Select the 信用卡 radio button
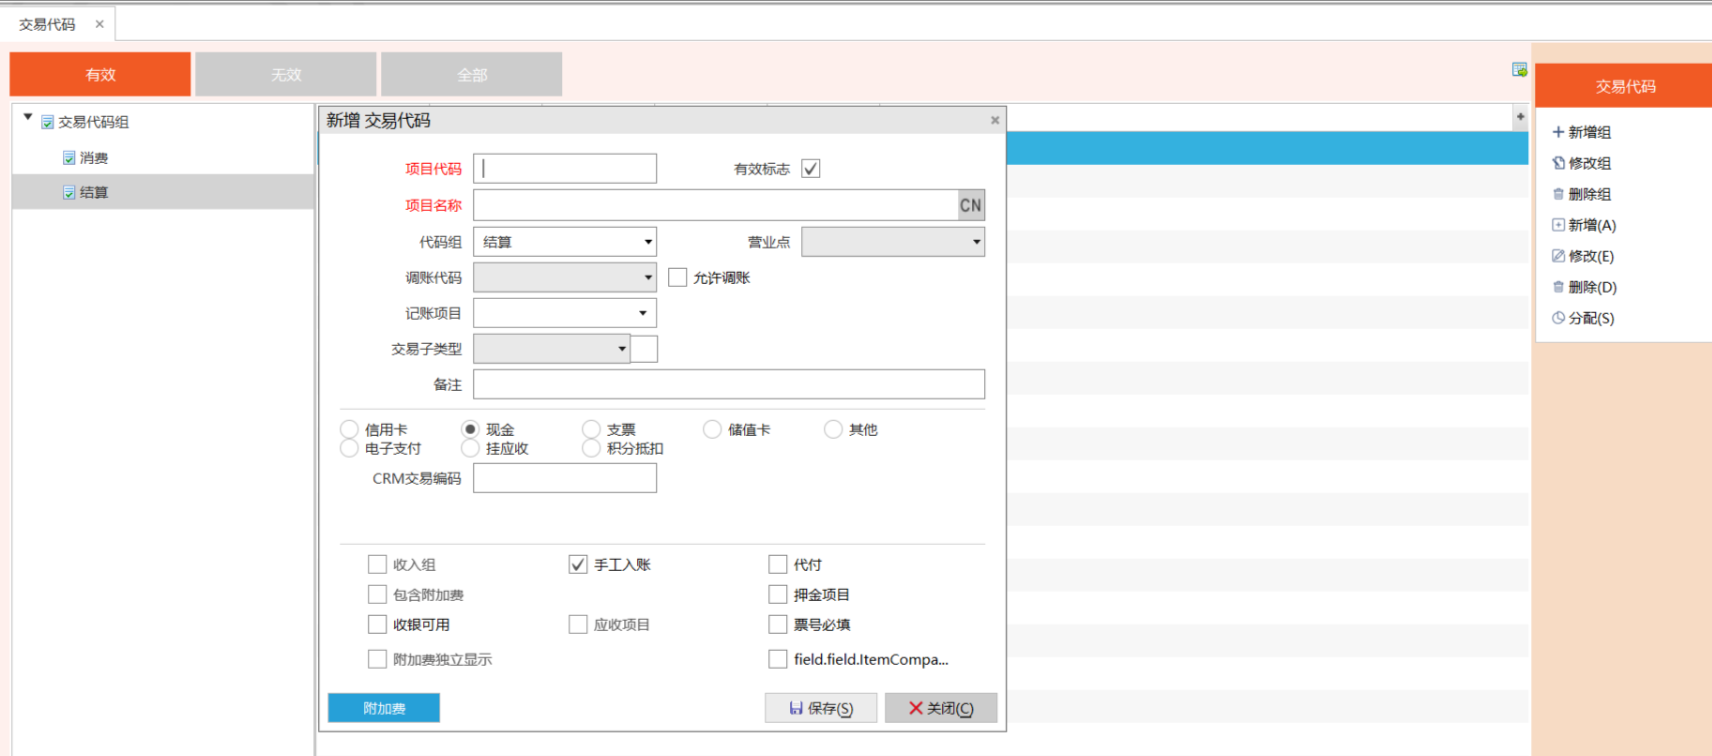 tap(349, 430)
